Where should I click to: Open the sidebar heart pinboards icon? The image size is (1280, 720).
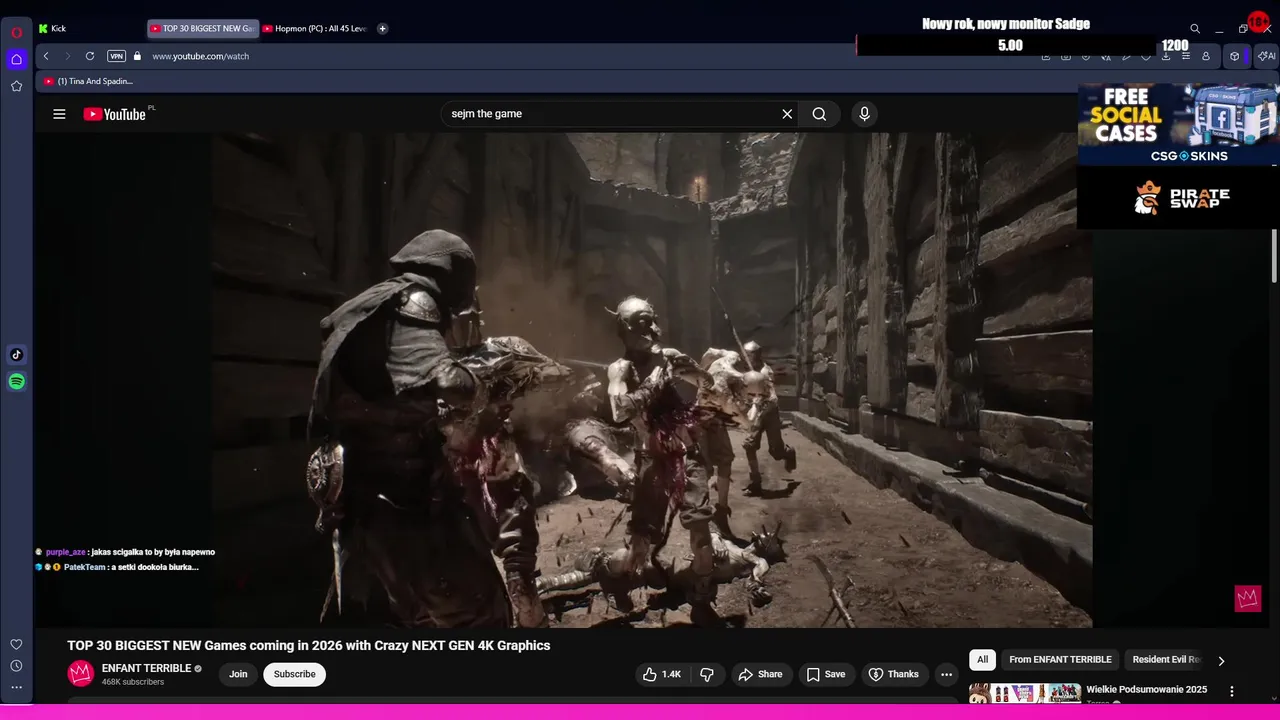[16, 644]
